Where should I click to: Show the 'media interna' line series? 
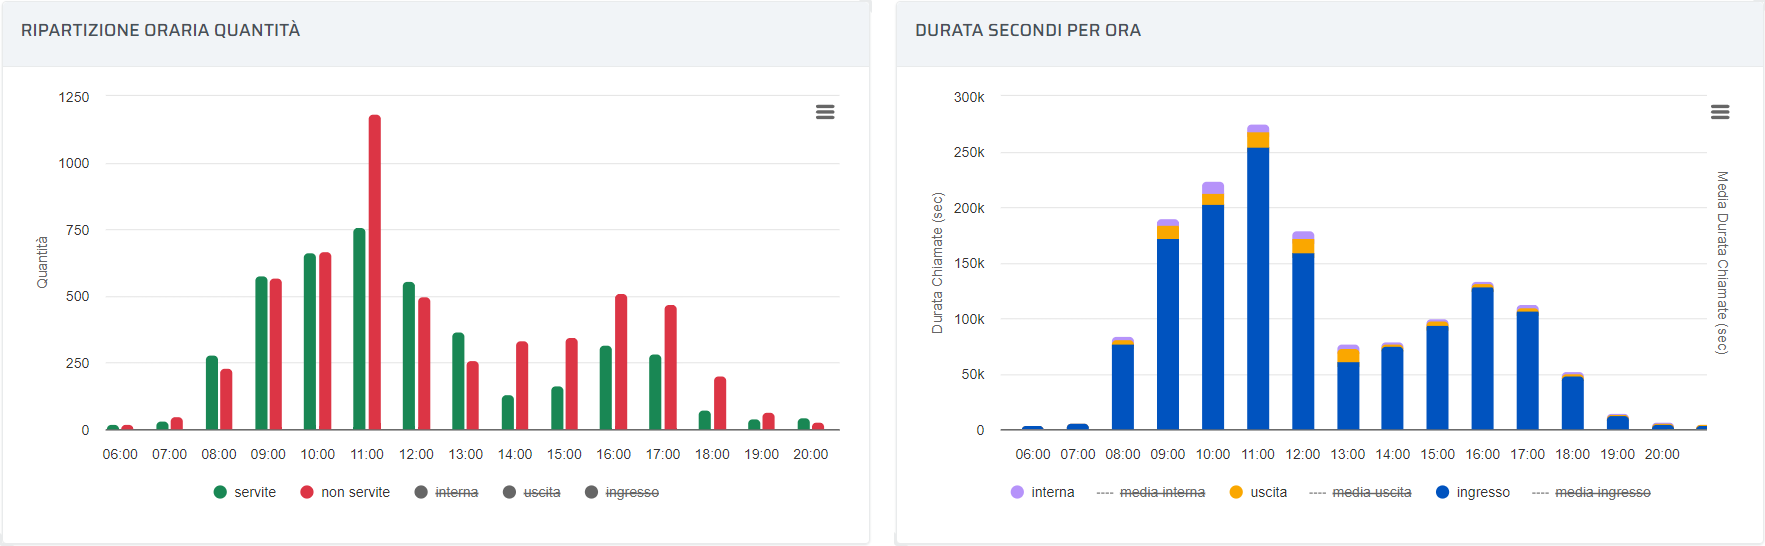1151,492
